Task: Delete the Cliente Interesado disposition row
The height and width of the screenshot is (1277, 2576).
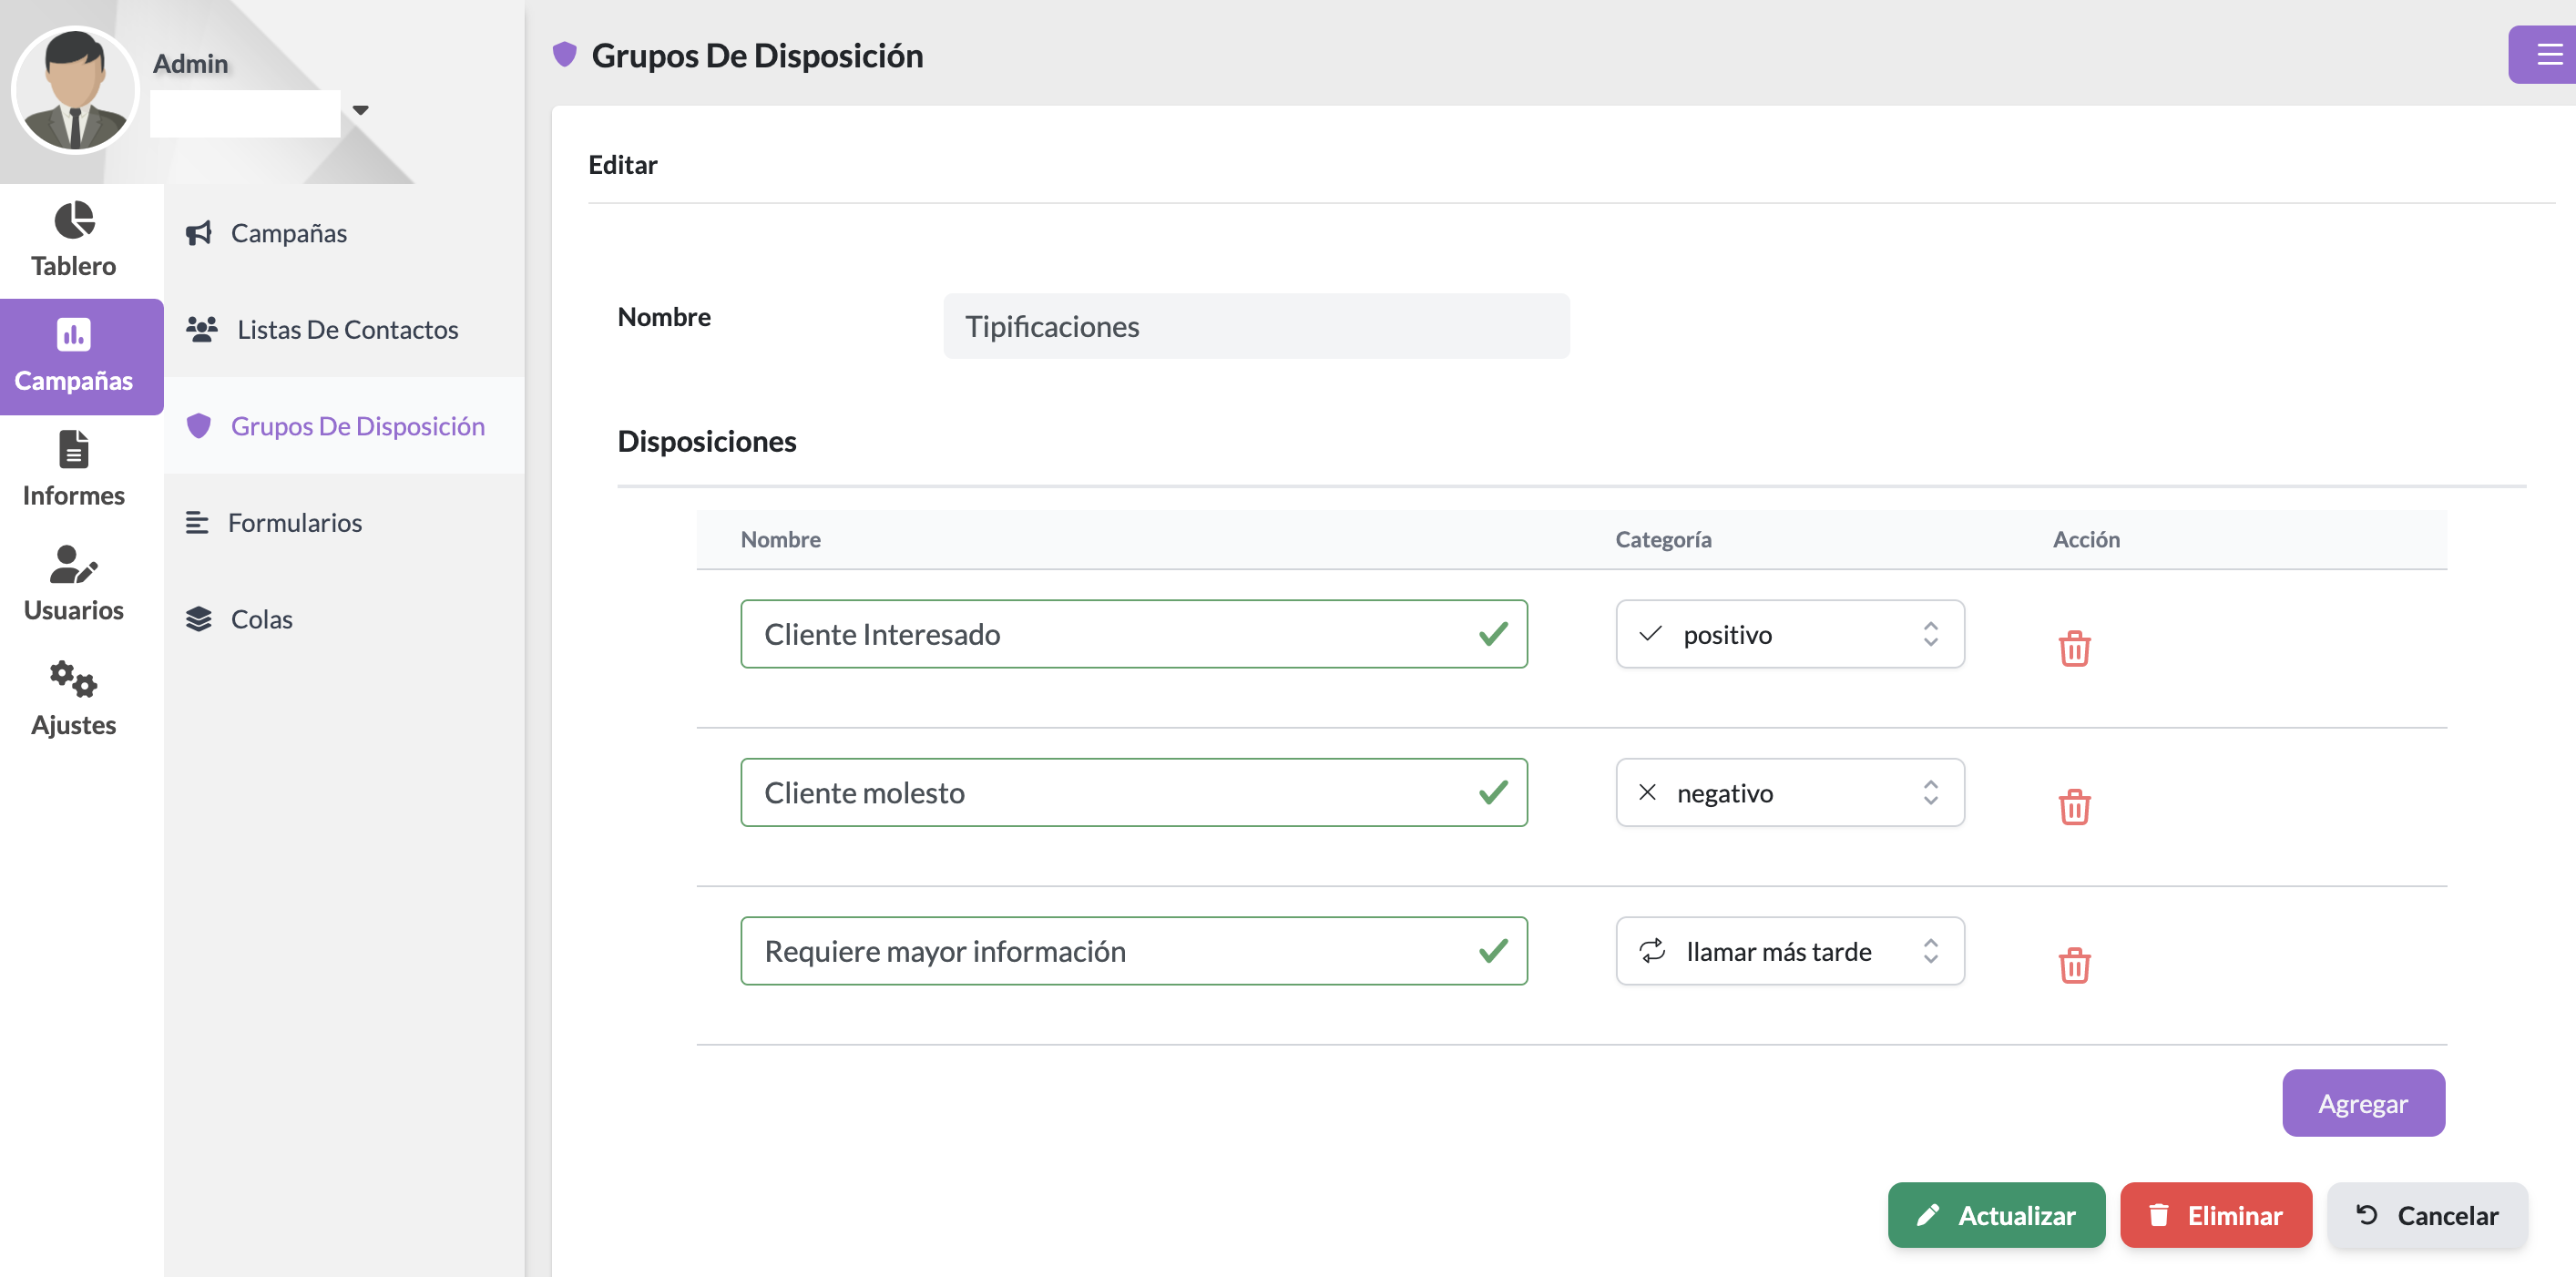Action: click(x=2074, y=648)
